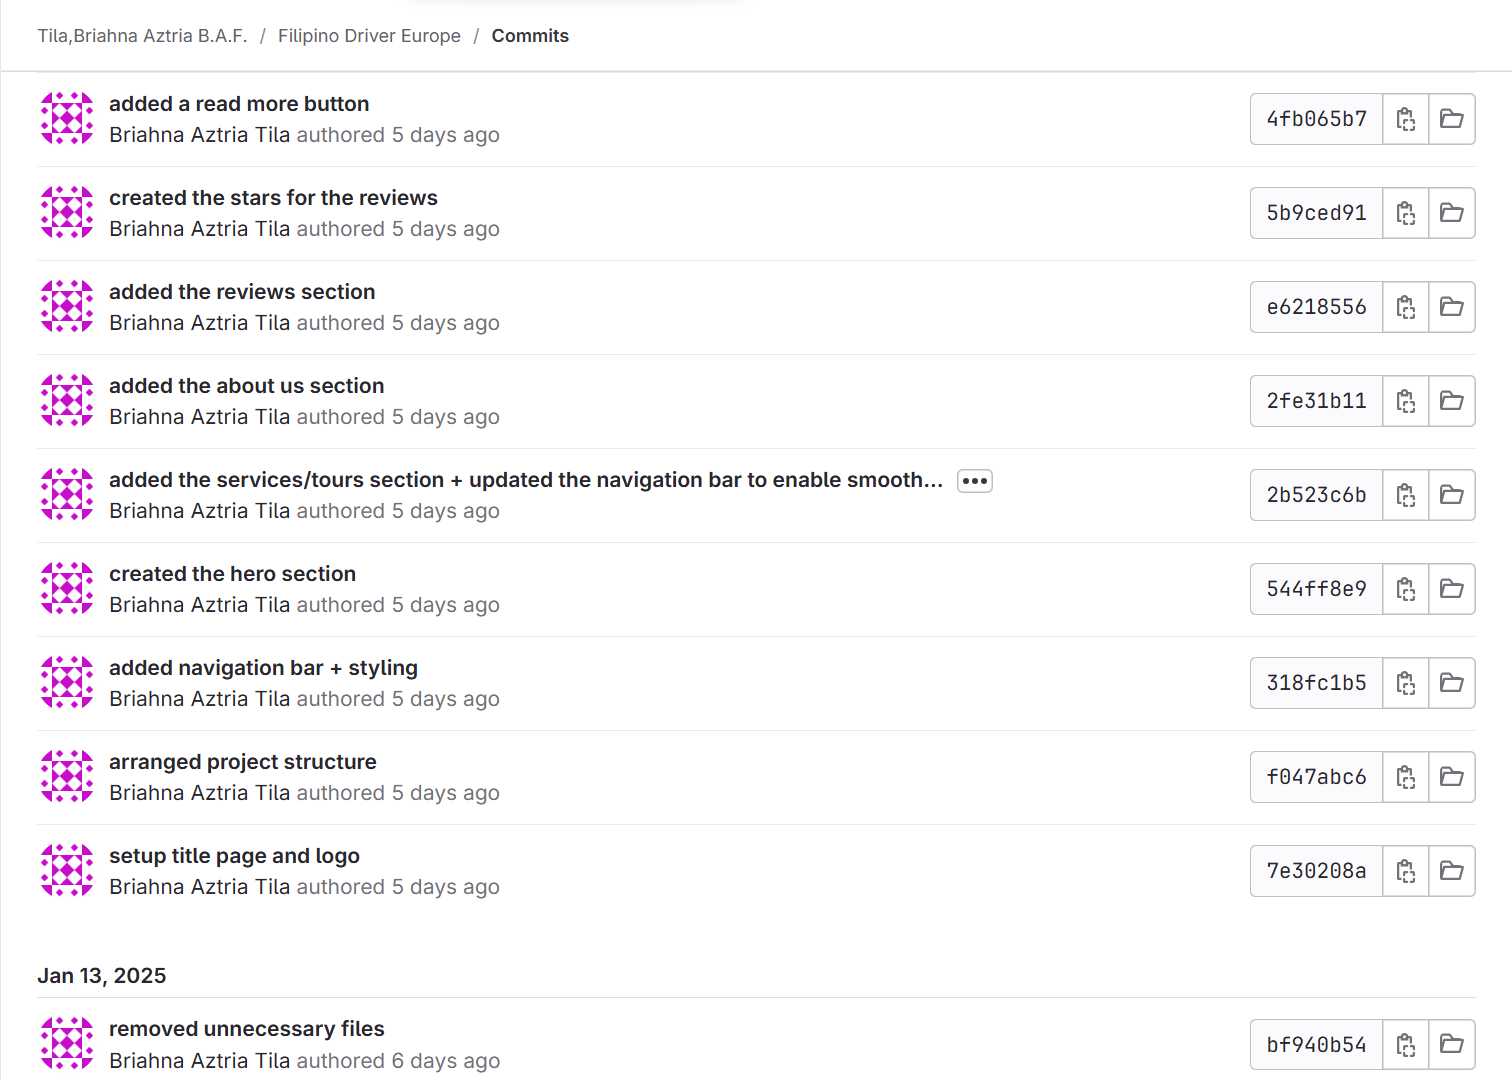Open file browser for commit 544ff8e9
1512x1080 pixels.
1451,589
